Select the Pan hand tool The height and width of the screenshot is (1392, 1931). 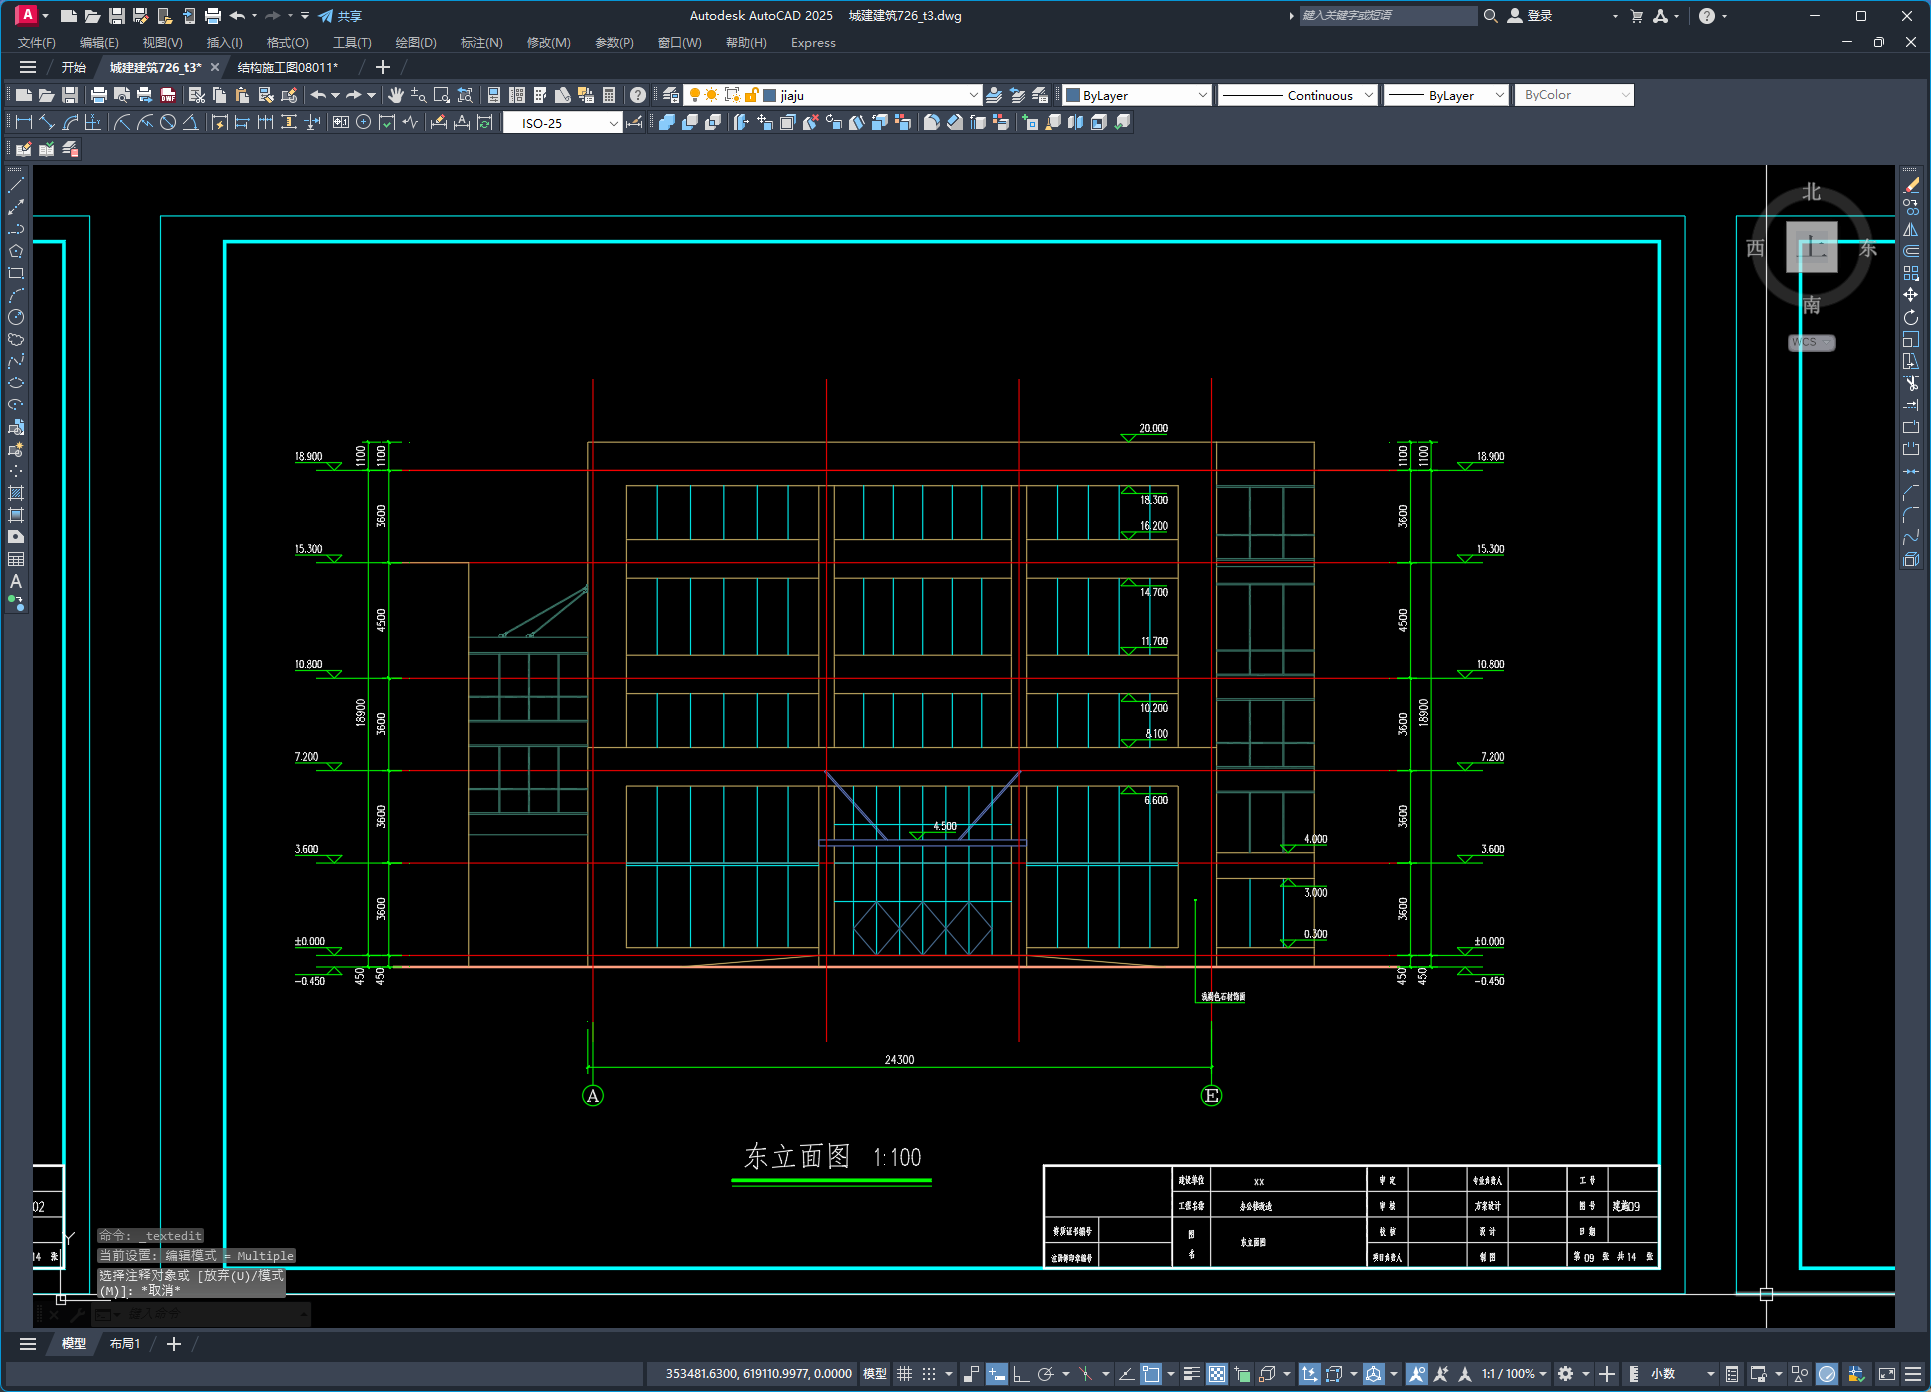click(396, 95)
